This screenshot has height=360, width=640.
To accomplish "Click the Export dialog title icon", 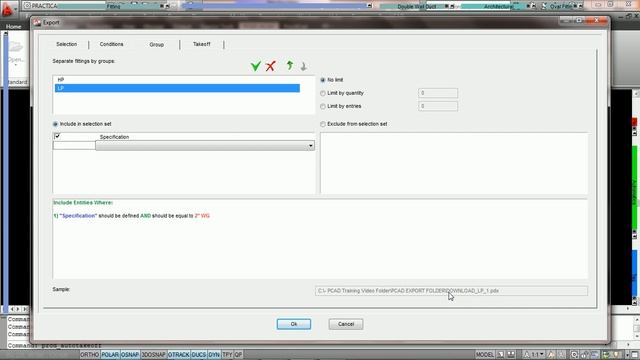I will click(x=37, y=23).
